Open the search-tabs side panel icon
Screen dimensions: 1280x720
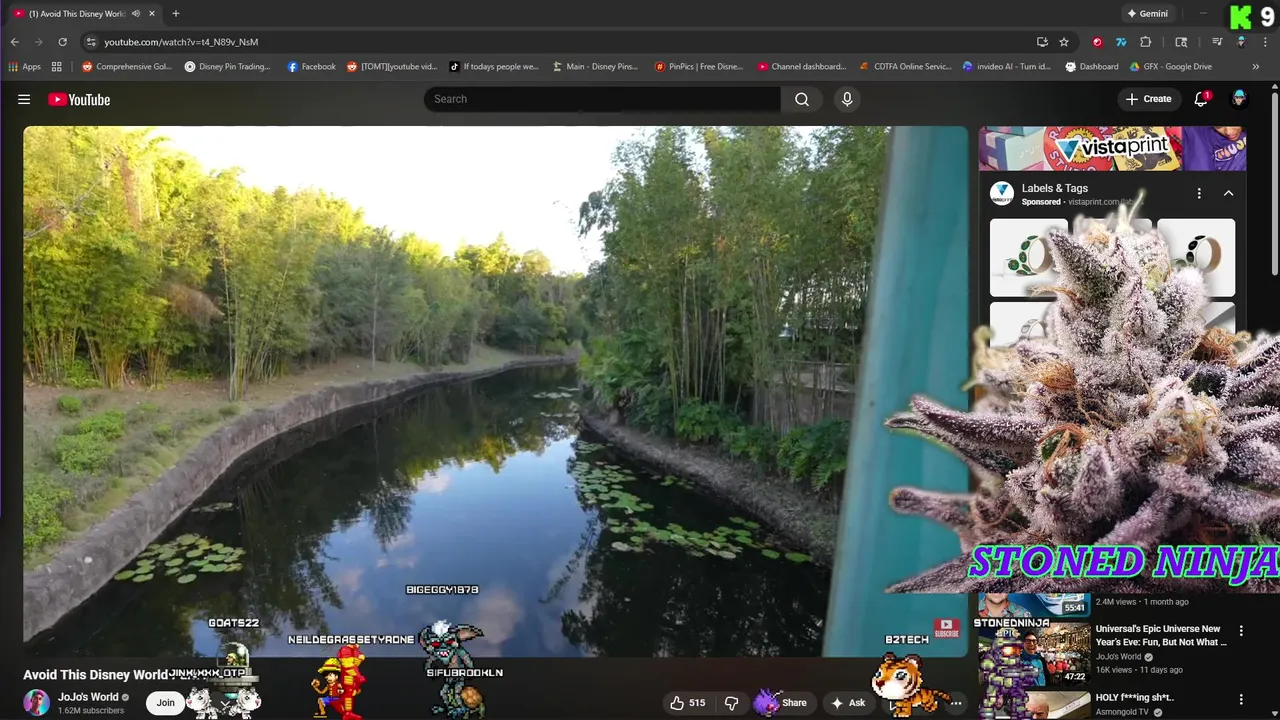[x=1181, y=42]
